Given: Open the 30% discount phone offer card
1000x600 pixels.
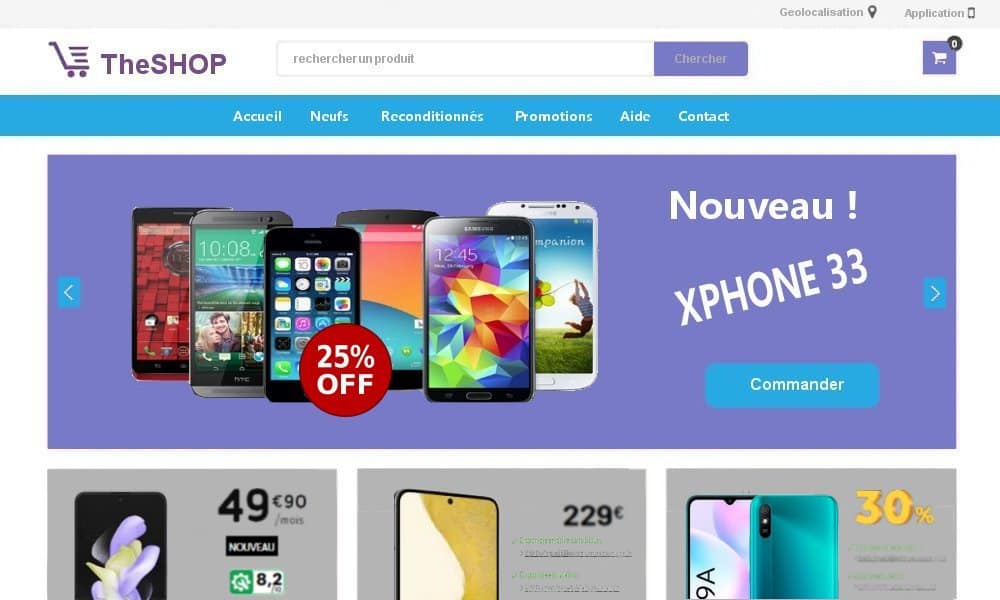Looking at the screenshot, I should [811, 534].
